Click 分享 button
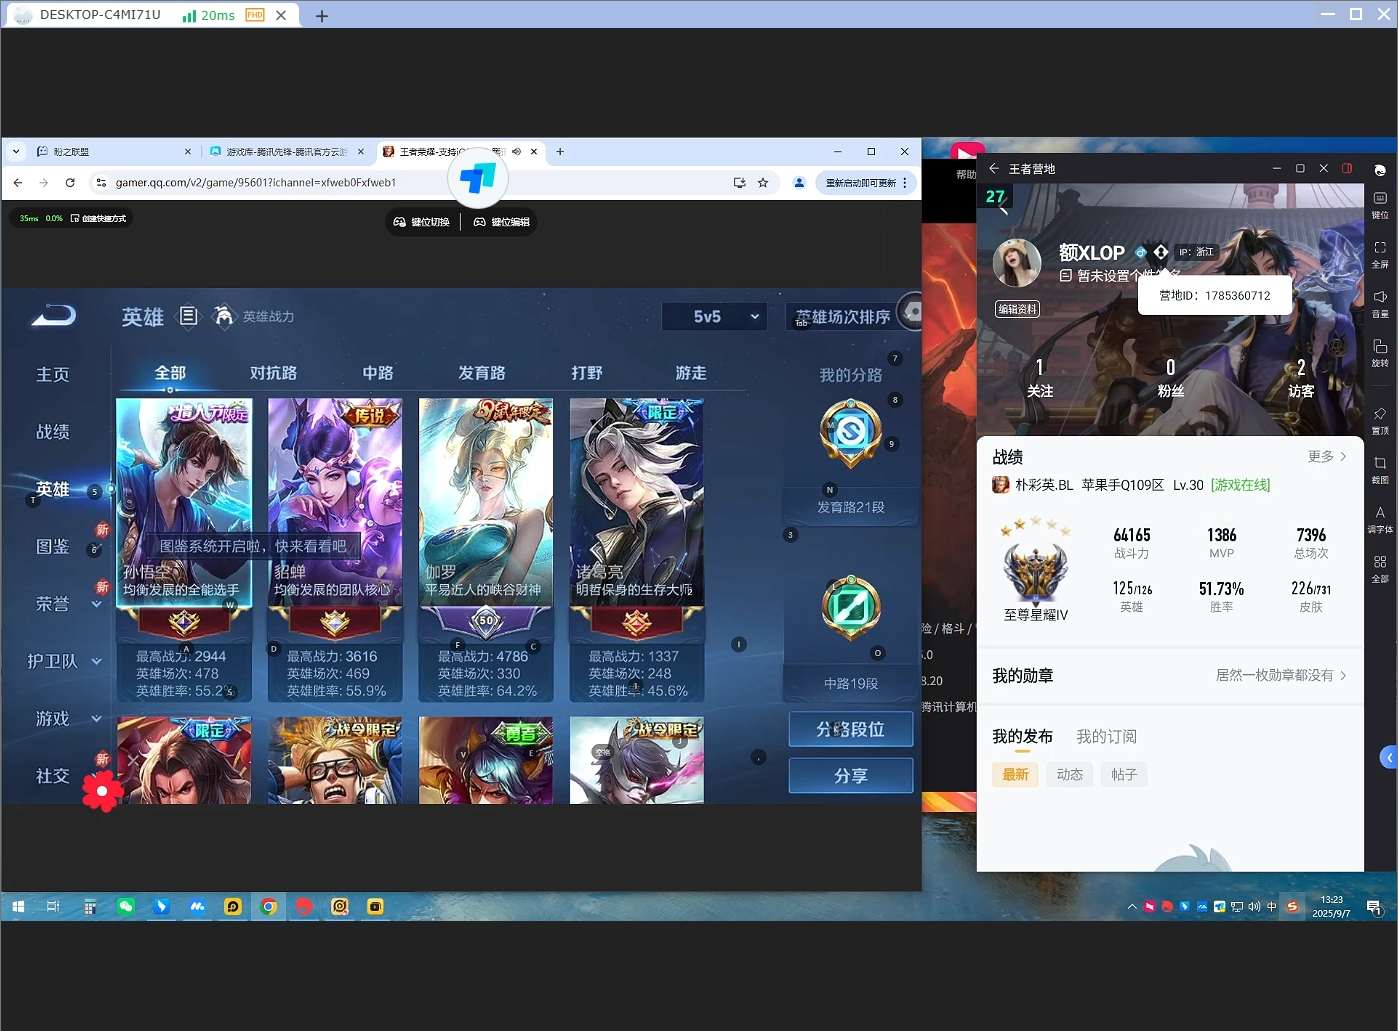Image resolution: width=1398 pixels, height=1031 pixels. [851, 775]
